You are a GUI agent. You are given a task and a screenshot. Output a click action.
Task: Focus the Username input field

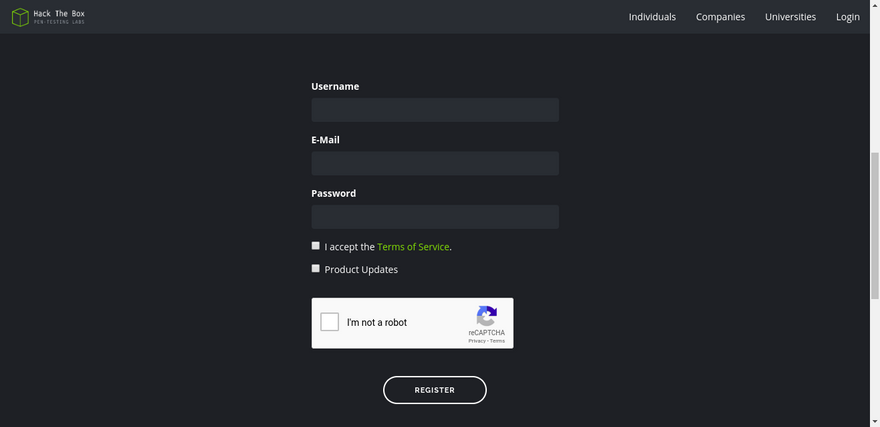coord(435,110)
